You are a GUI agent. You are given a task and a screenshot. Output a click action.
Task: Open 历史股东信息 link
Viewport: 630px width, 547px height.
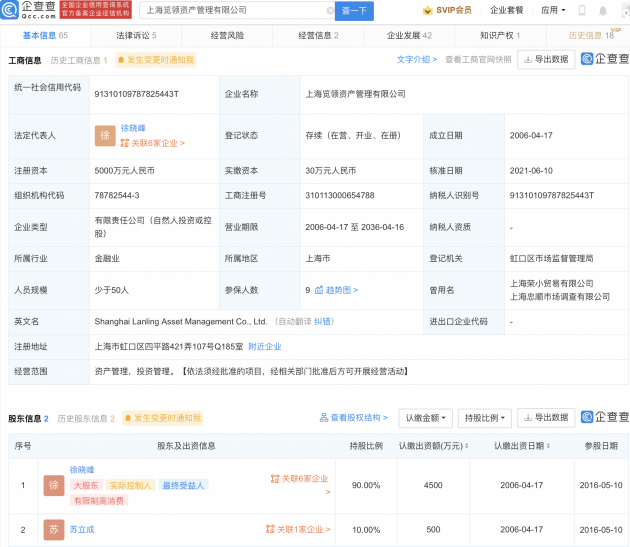point(86,419)
